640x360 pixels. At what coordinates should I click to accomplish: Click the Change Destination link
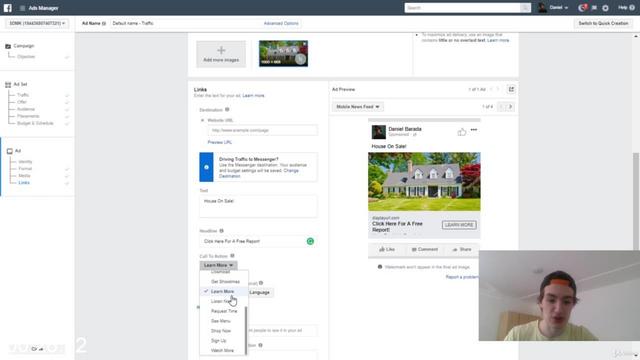click(259, 173)
